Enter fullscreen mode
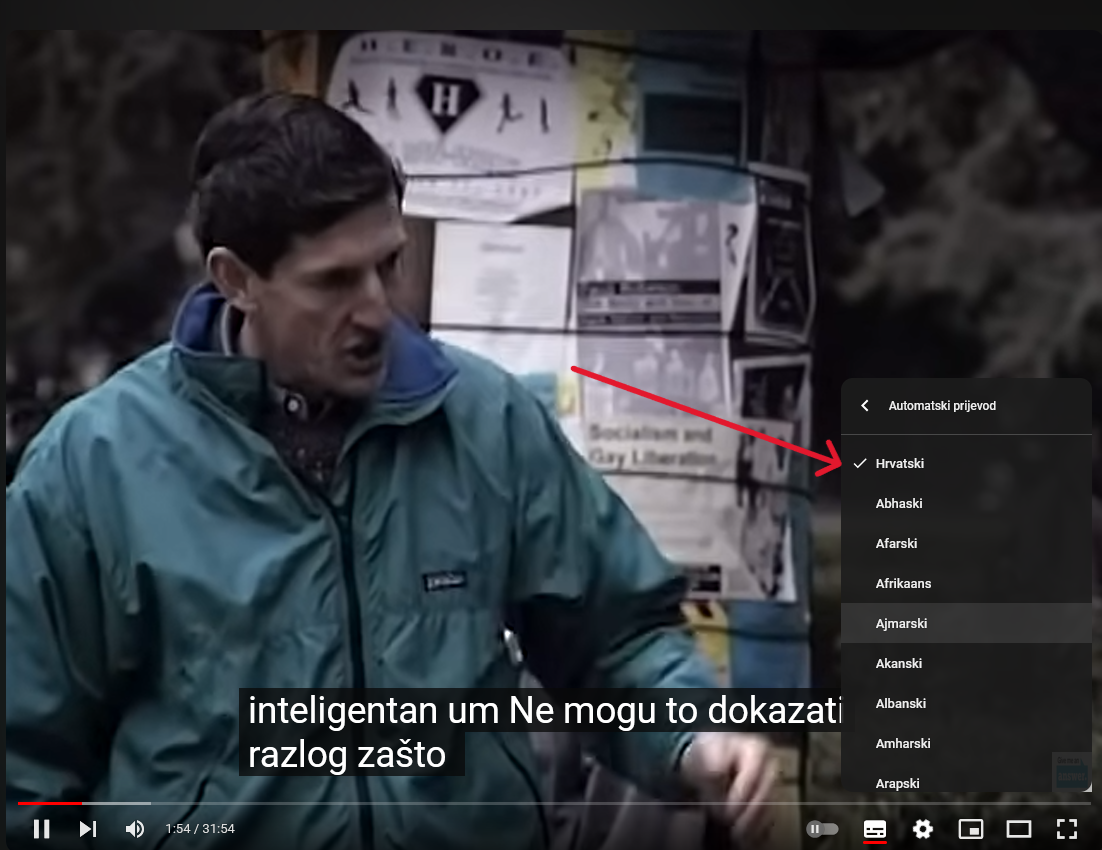The width and height of the screenshot is (1102, 850). point(1066,829)
